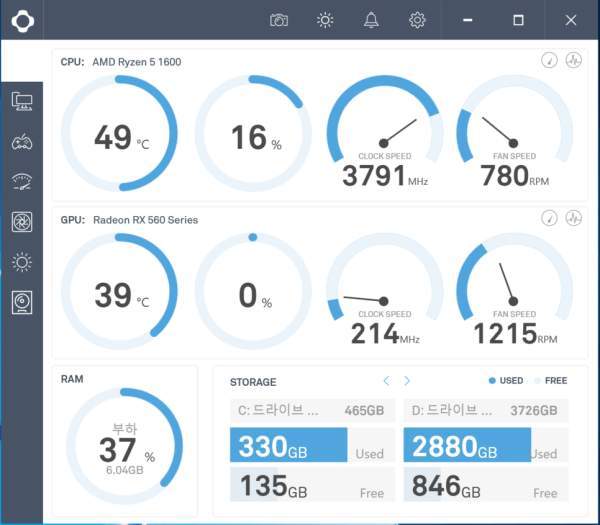
Task: Minimize the CAM window
Action: click(x=468, y=20)
